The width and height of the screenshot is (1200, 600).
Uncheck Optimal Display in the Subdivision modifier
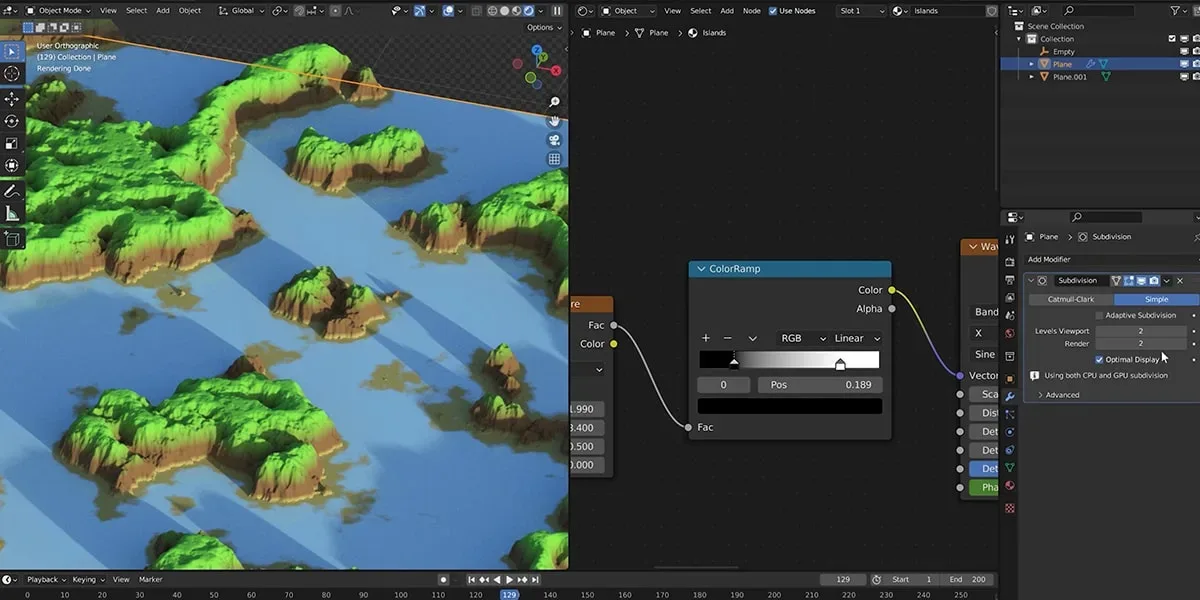pos(1099,359)
